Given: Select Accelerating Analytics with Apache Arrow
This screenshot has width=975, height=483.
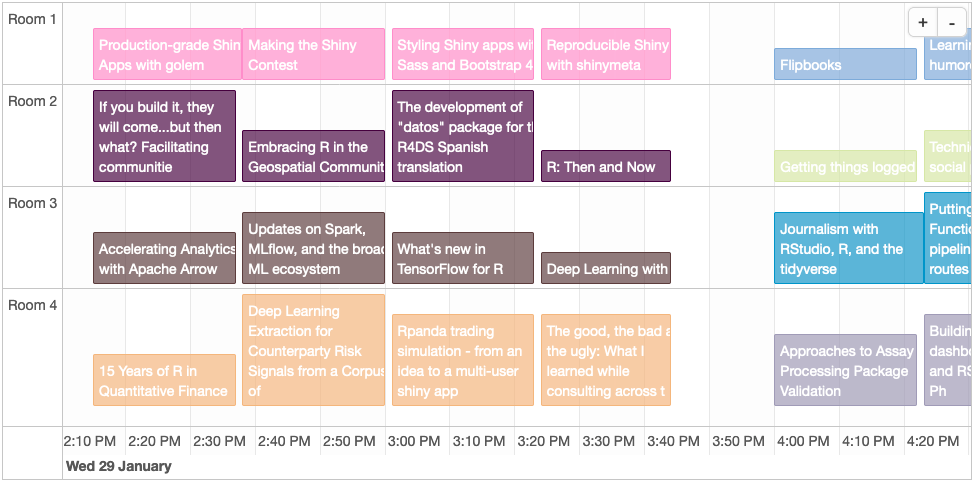Looking at the screenshot, I should click(x=164, y=258).
